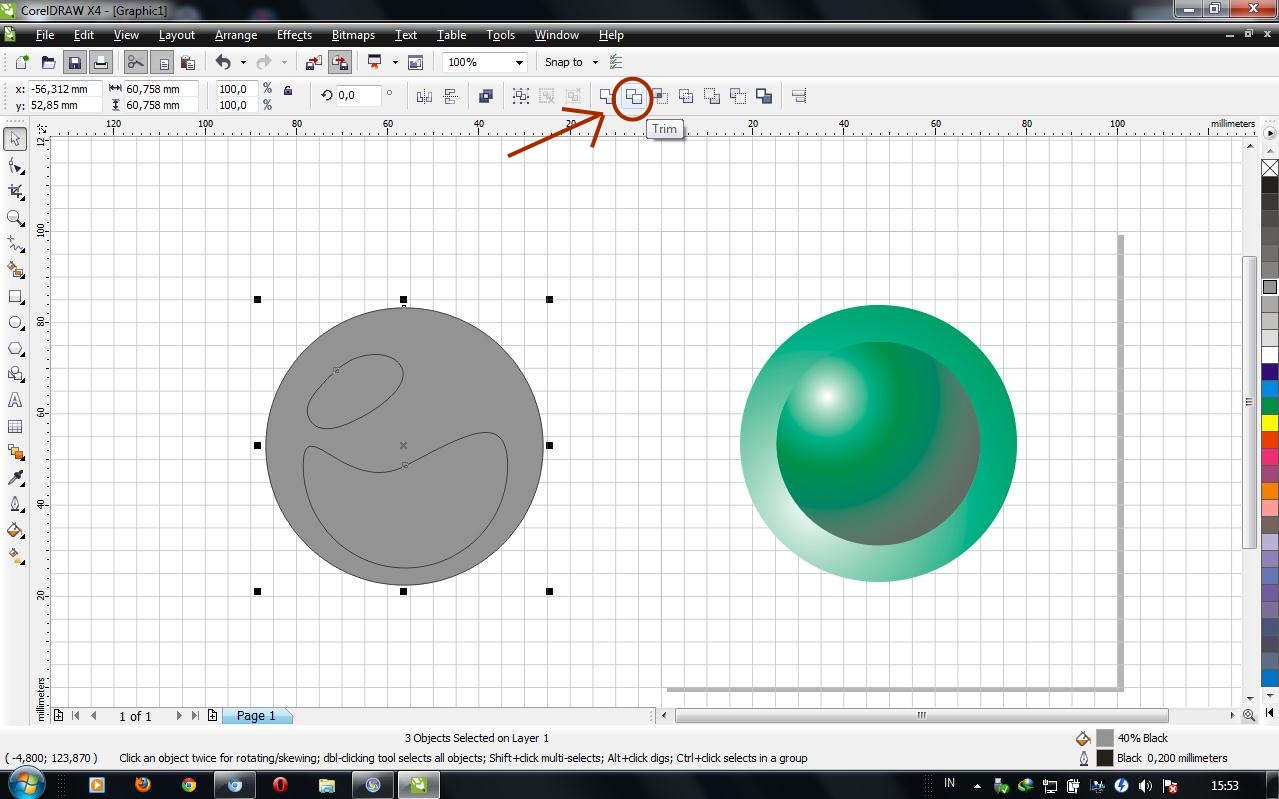Click the Page 1 tab
Image resolution: width=1279 pixels, height=799 pixels.
pyautogui.click(x=256, y=715)
